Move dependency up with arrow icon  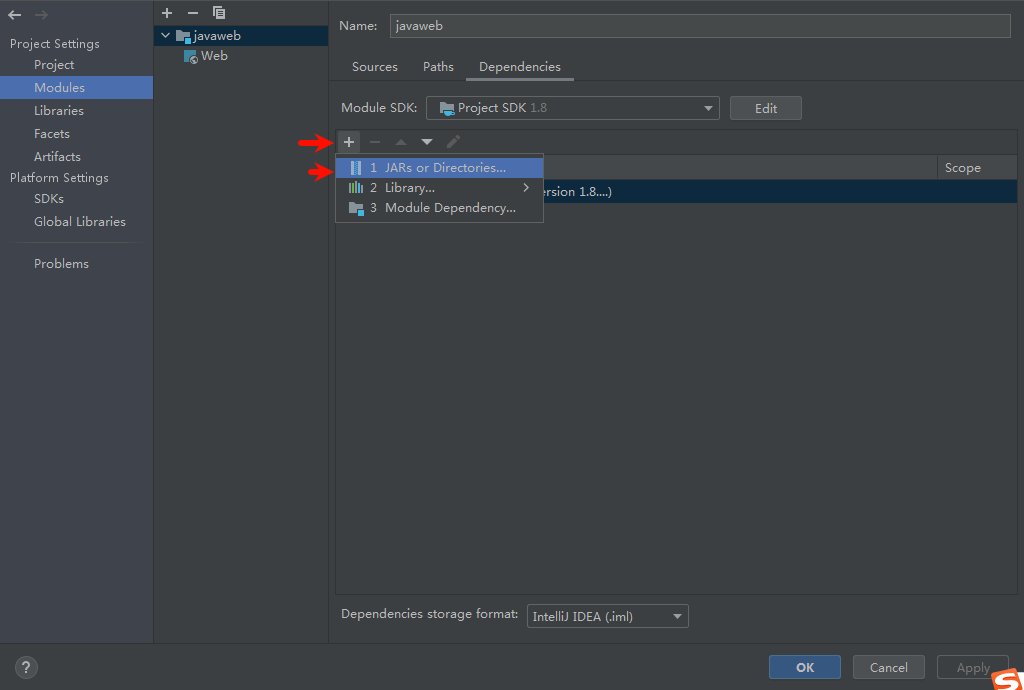click(401, 142)
